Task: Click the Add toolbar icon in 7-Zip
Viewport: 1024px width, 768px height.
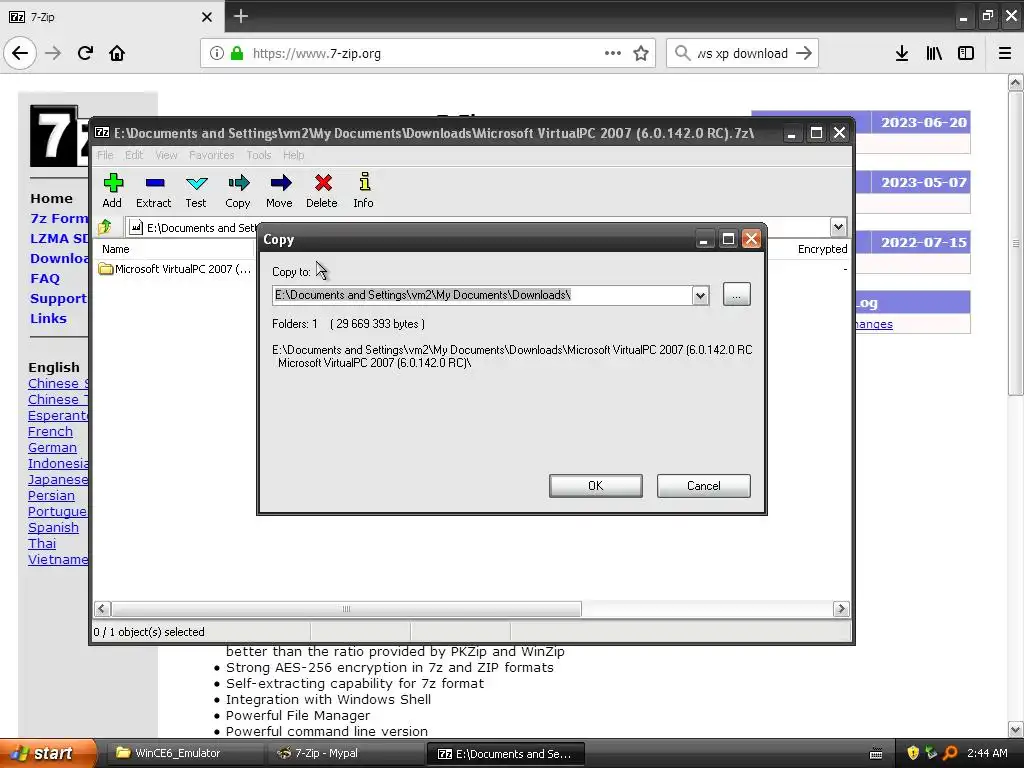Action: (x=112, y=190)
